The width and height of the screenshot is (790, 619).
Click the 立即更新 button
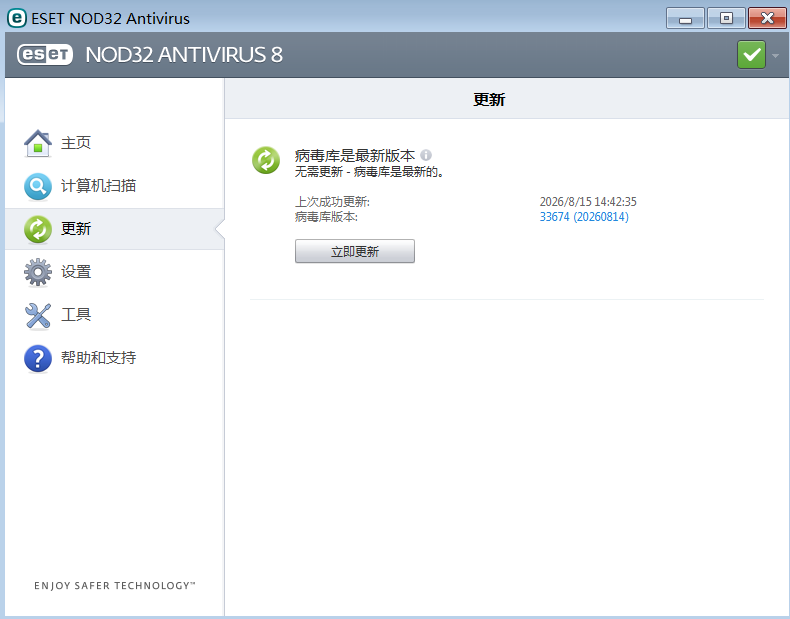point(355,251)
